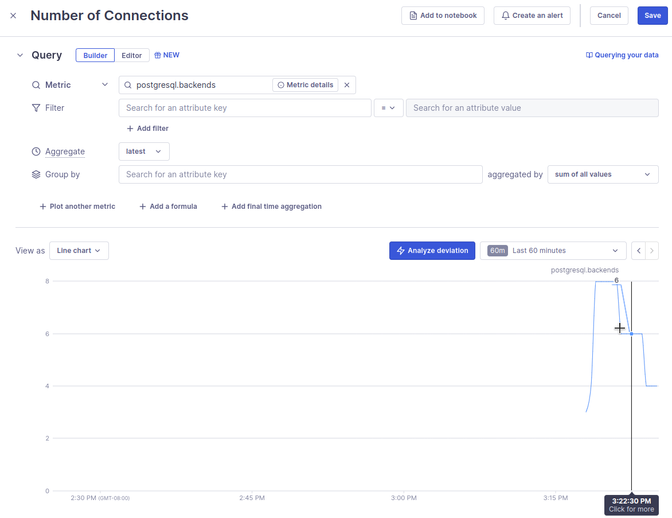Open the Querying your data link
The height and width of the screenshot is (518, 672).
[622, 55]
